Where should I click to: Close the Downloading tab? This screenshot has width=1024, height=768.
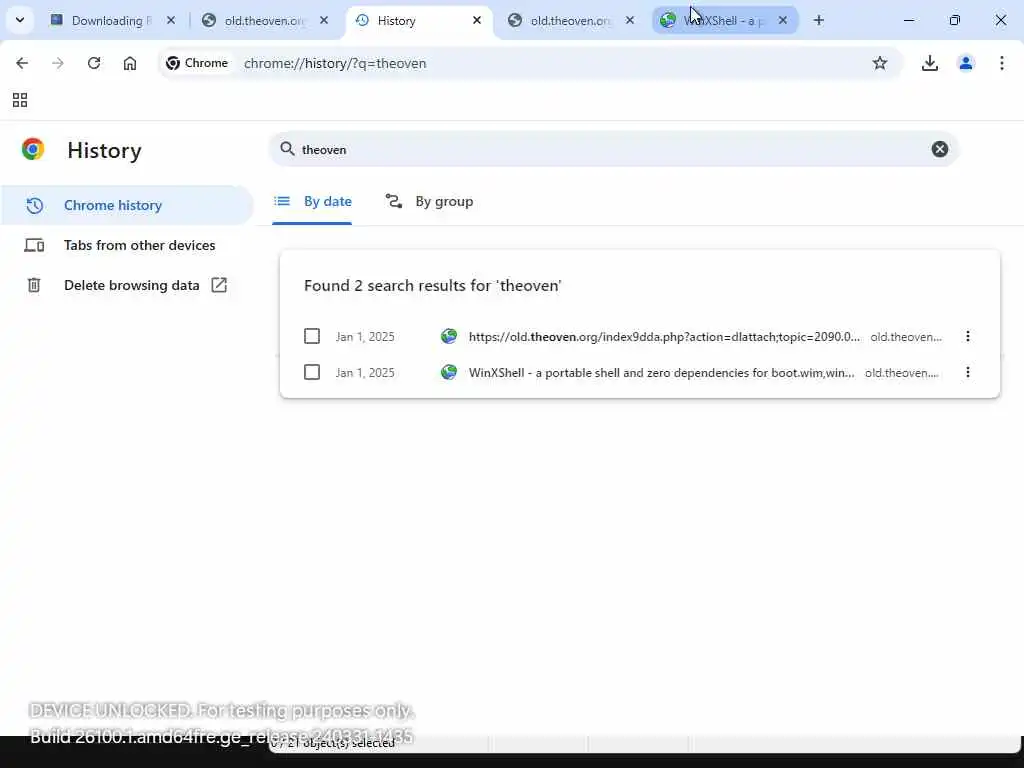(x=170, y=20)
